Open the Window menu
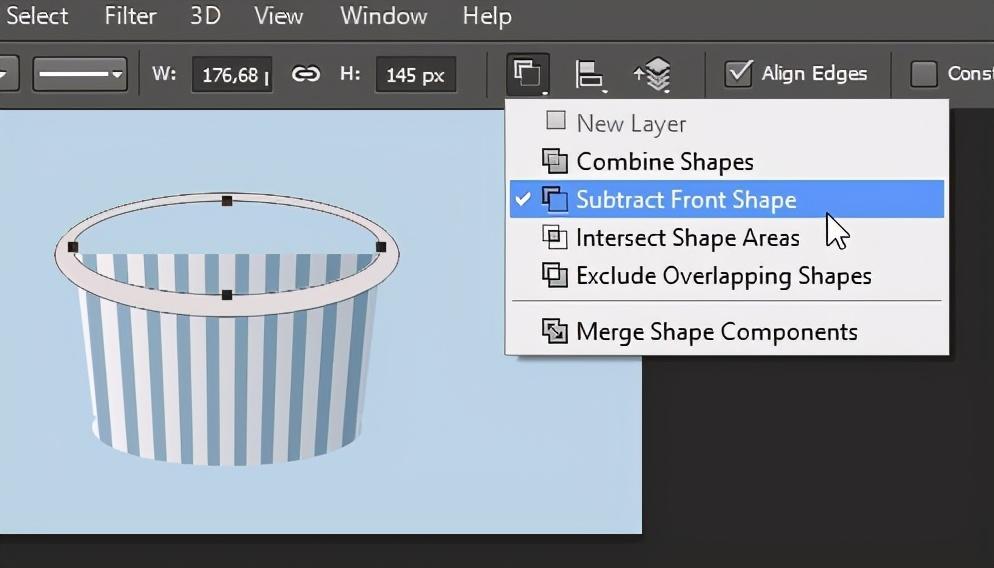The width and height of the screenshot is (994, 568). (384, 16)
